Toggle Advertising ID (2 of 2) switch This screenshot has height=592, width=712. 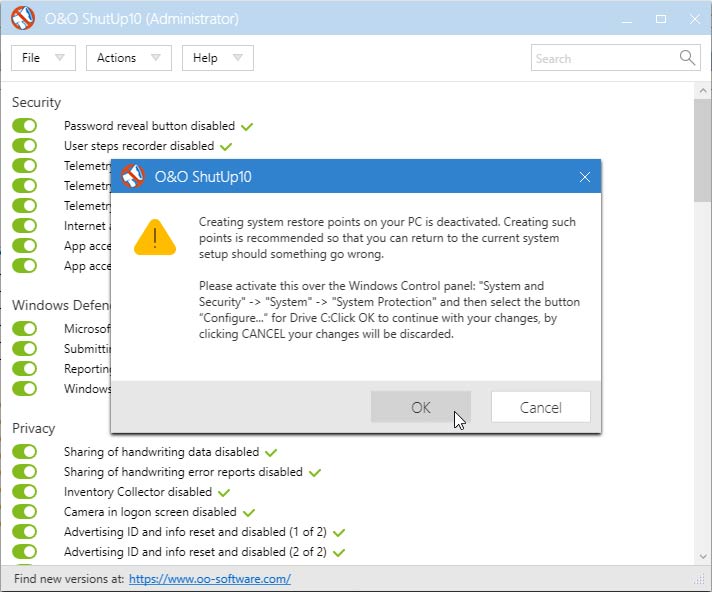[x=25, y=552]
